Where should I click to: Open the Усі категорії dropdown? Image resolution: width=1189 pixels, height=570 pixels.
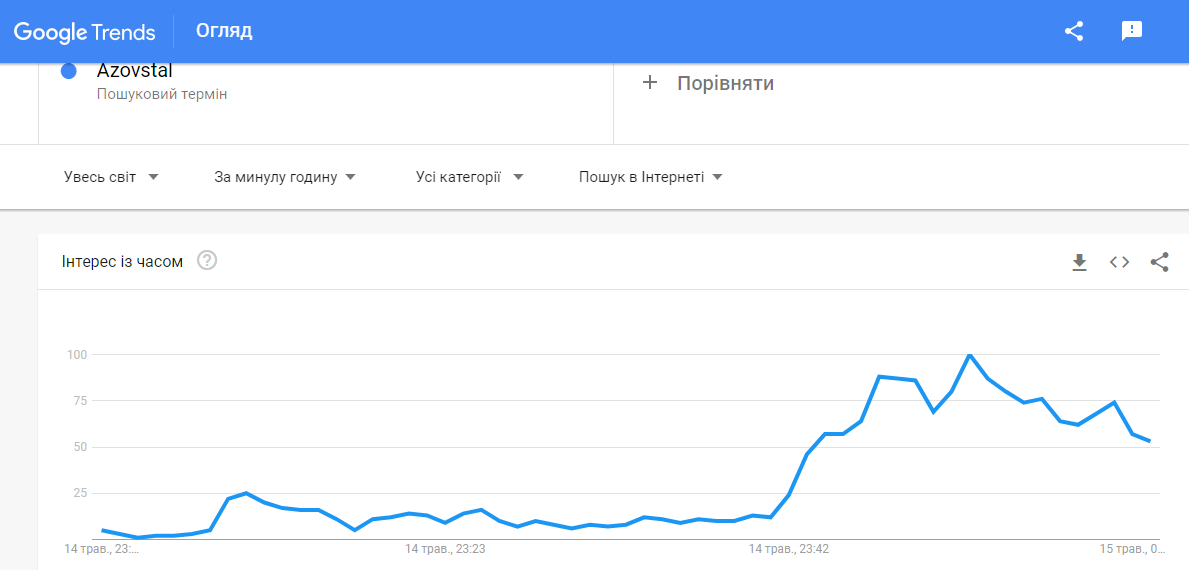point(469,177)
